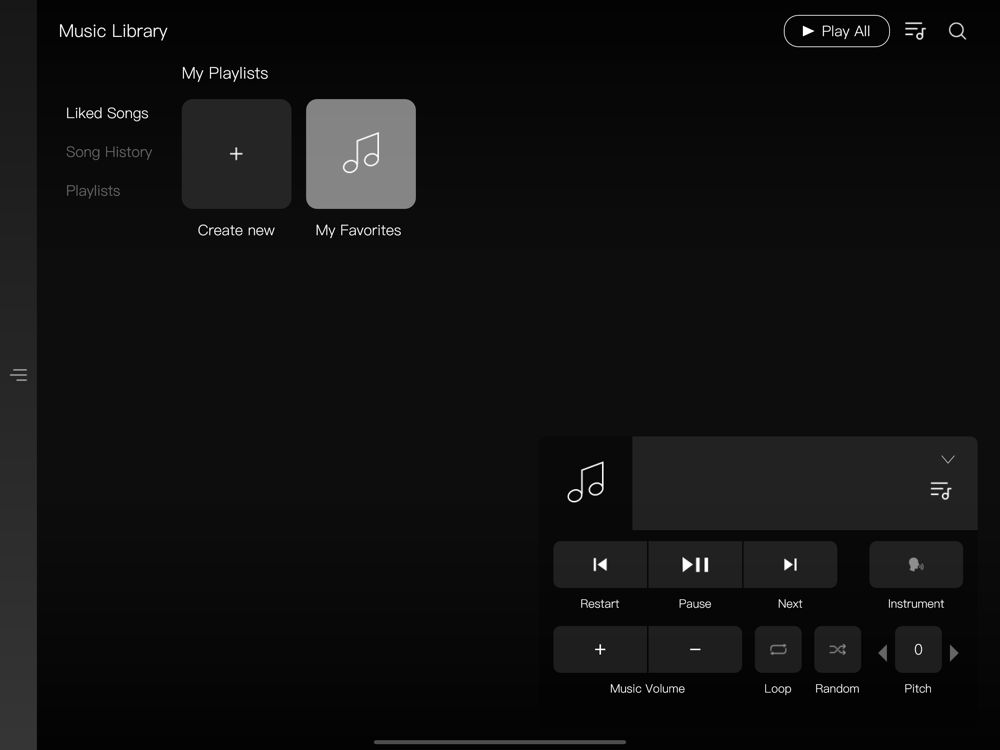Toggle Loop playback
The height and width of the screenshot is (750, 1000).
[x=778, y=649]
